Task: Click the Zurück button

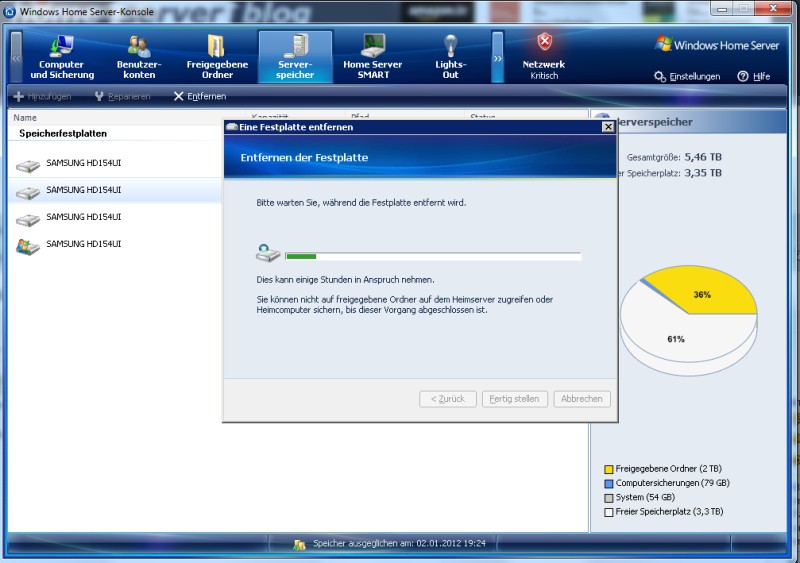Action: click(x=448, y=399)
